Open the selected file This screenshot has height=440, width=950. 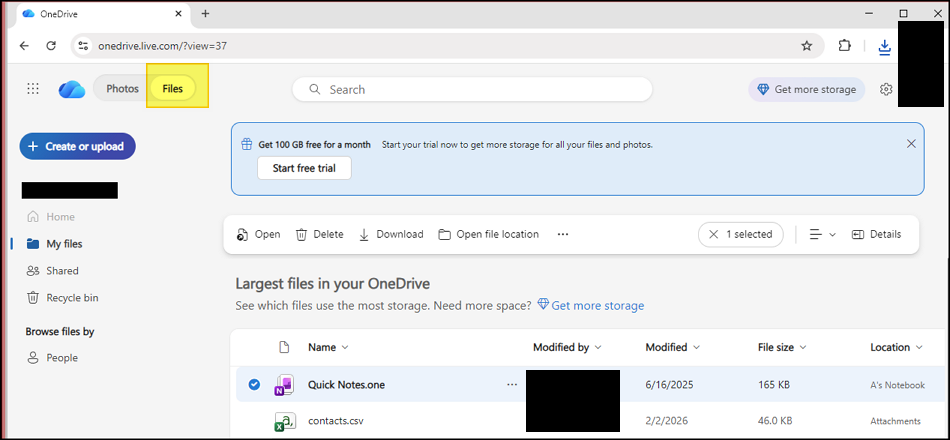coord(259,234)
